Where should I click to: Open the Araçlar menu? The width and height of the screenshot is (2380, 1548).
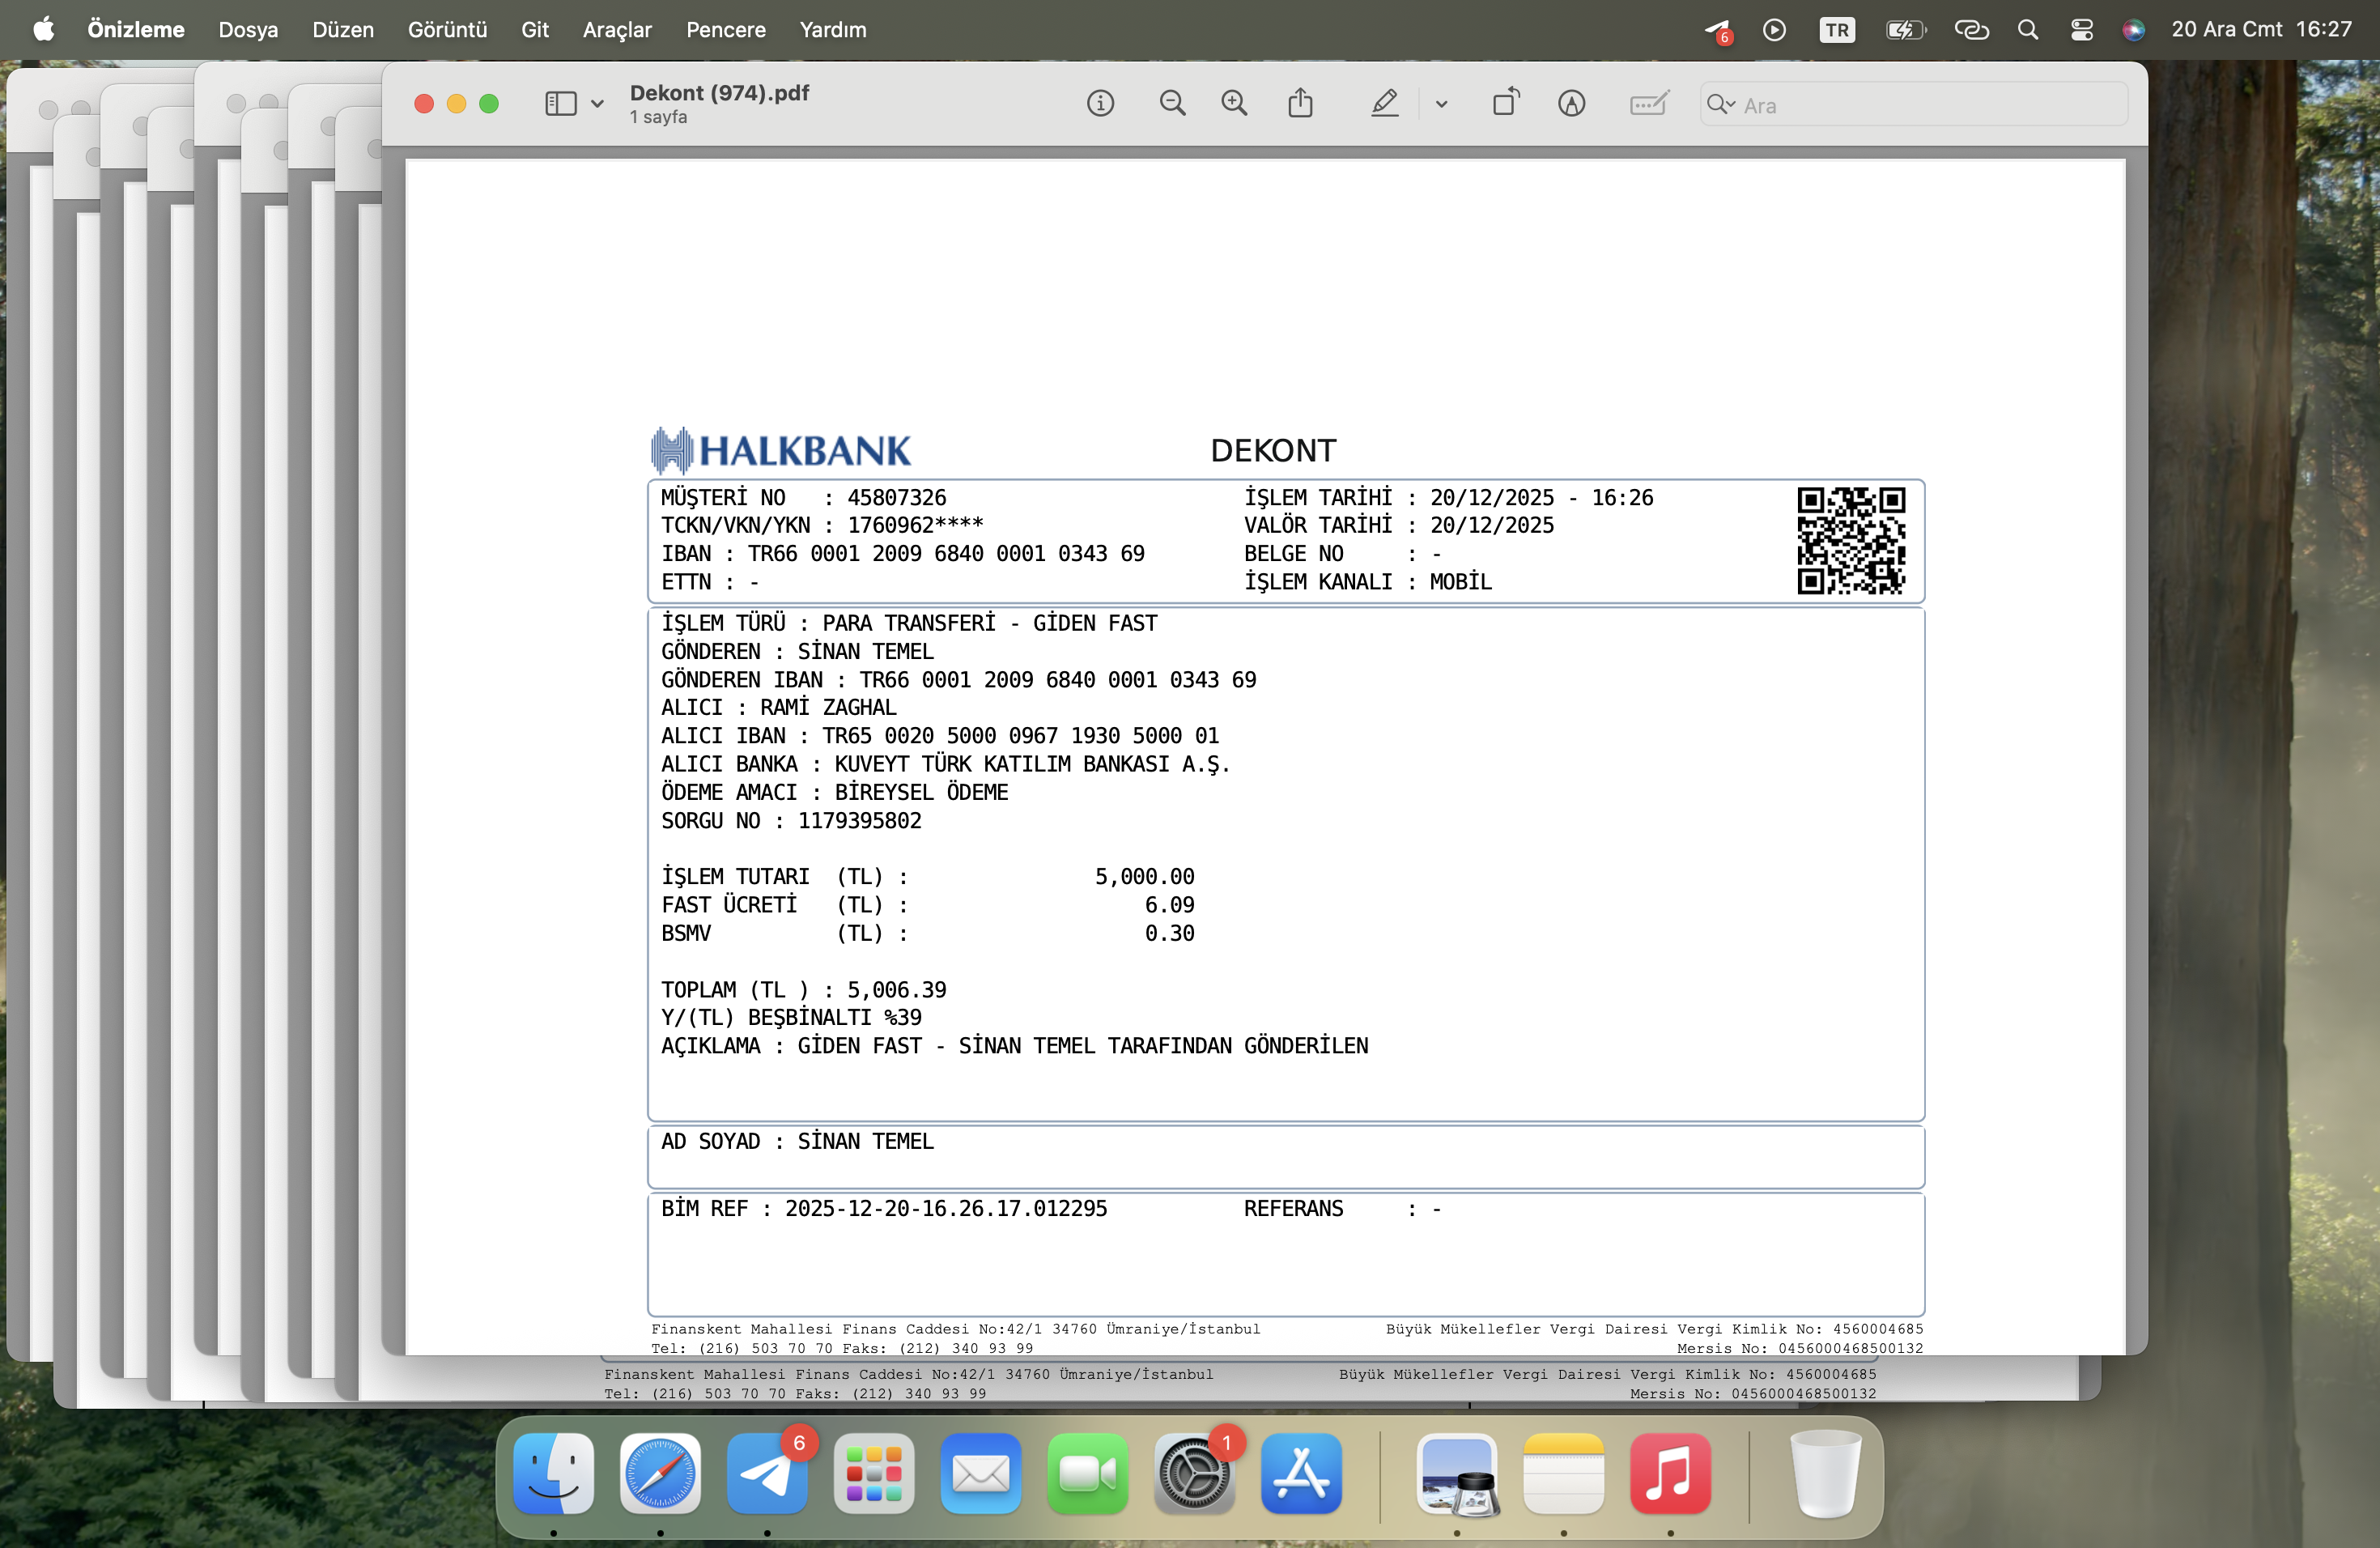pyautogui.click(x=617, y=29)
